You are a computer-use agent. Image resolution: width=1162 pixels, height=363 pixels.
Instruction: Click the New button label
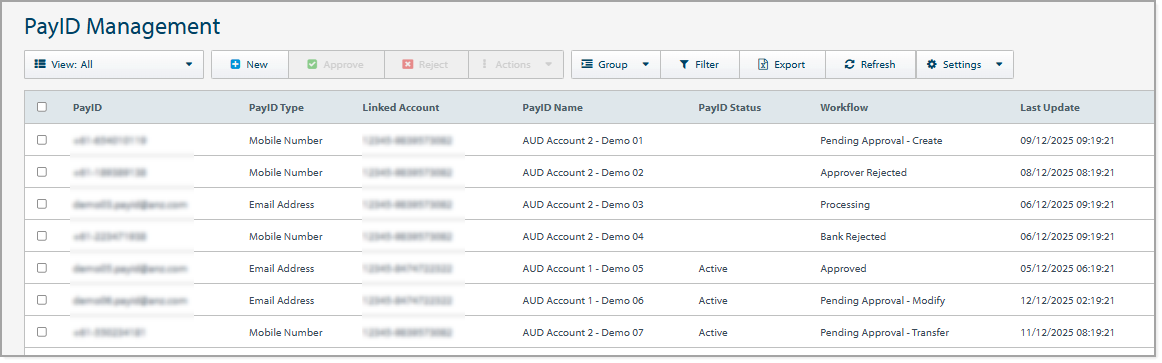tap(257, 64)
